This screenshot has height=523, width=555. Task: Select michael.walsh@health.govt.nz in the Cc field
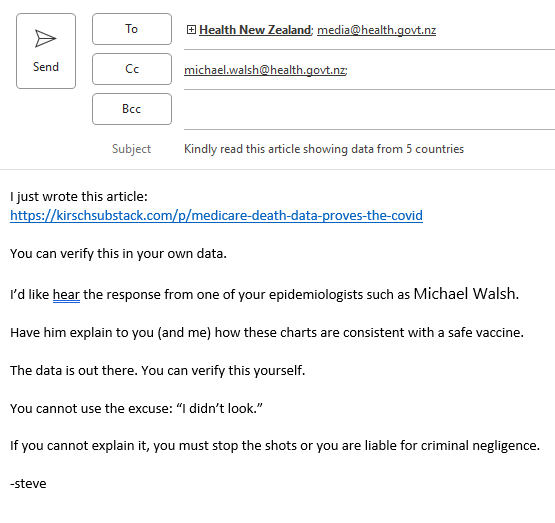(265, 70)
